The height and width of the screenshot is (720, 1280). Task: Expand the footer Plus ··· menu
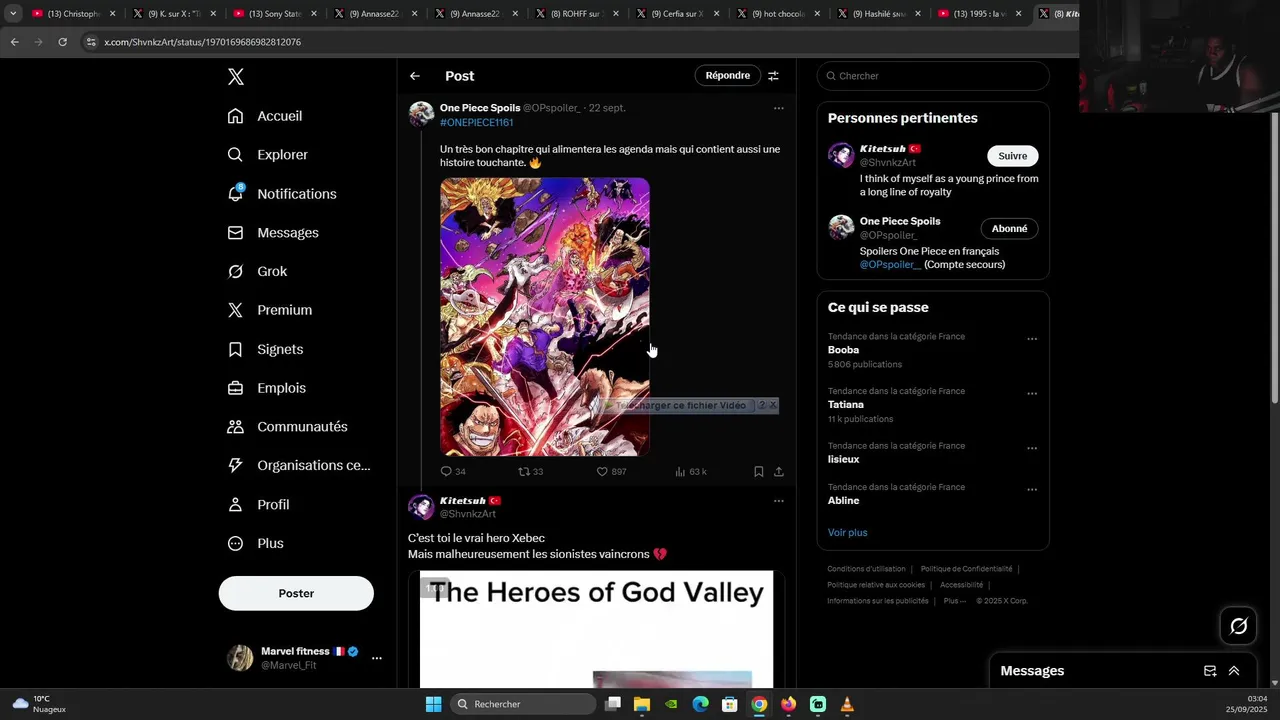955,601
